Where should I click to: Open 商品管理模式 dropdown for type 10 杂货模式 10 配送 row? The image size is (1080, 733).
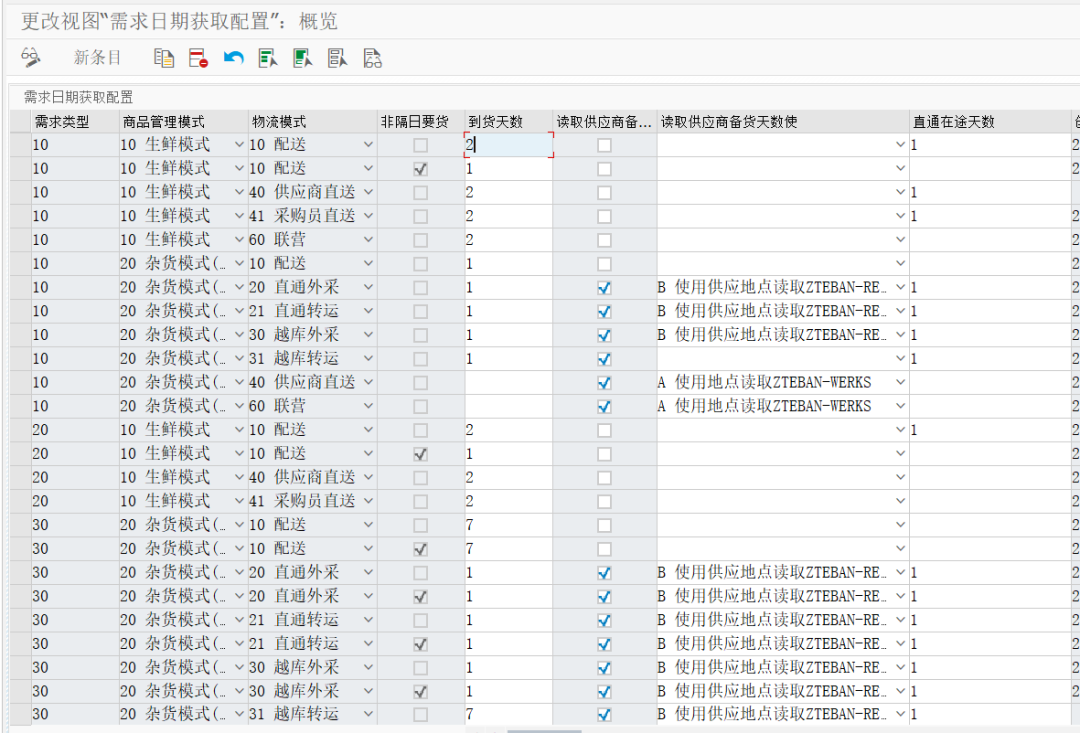point(239,263)
